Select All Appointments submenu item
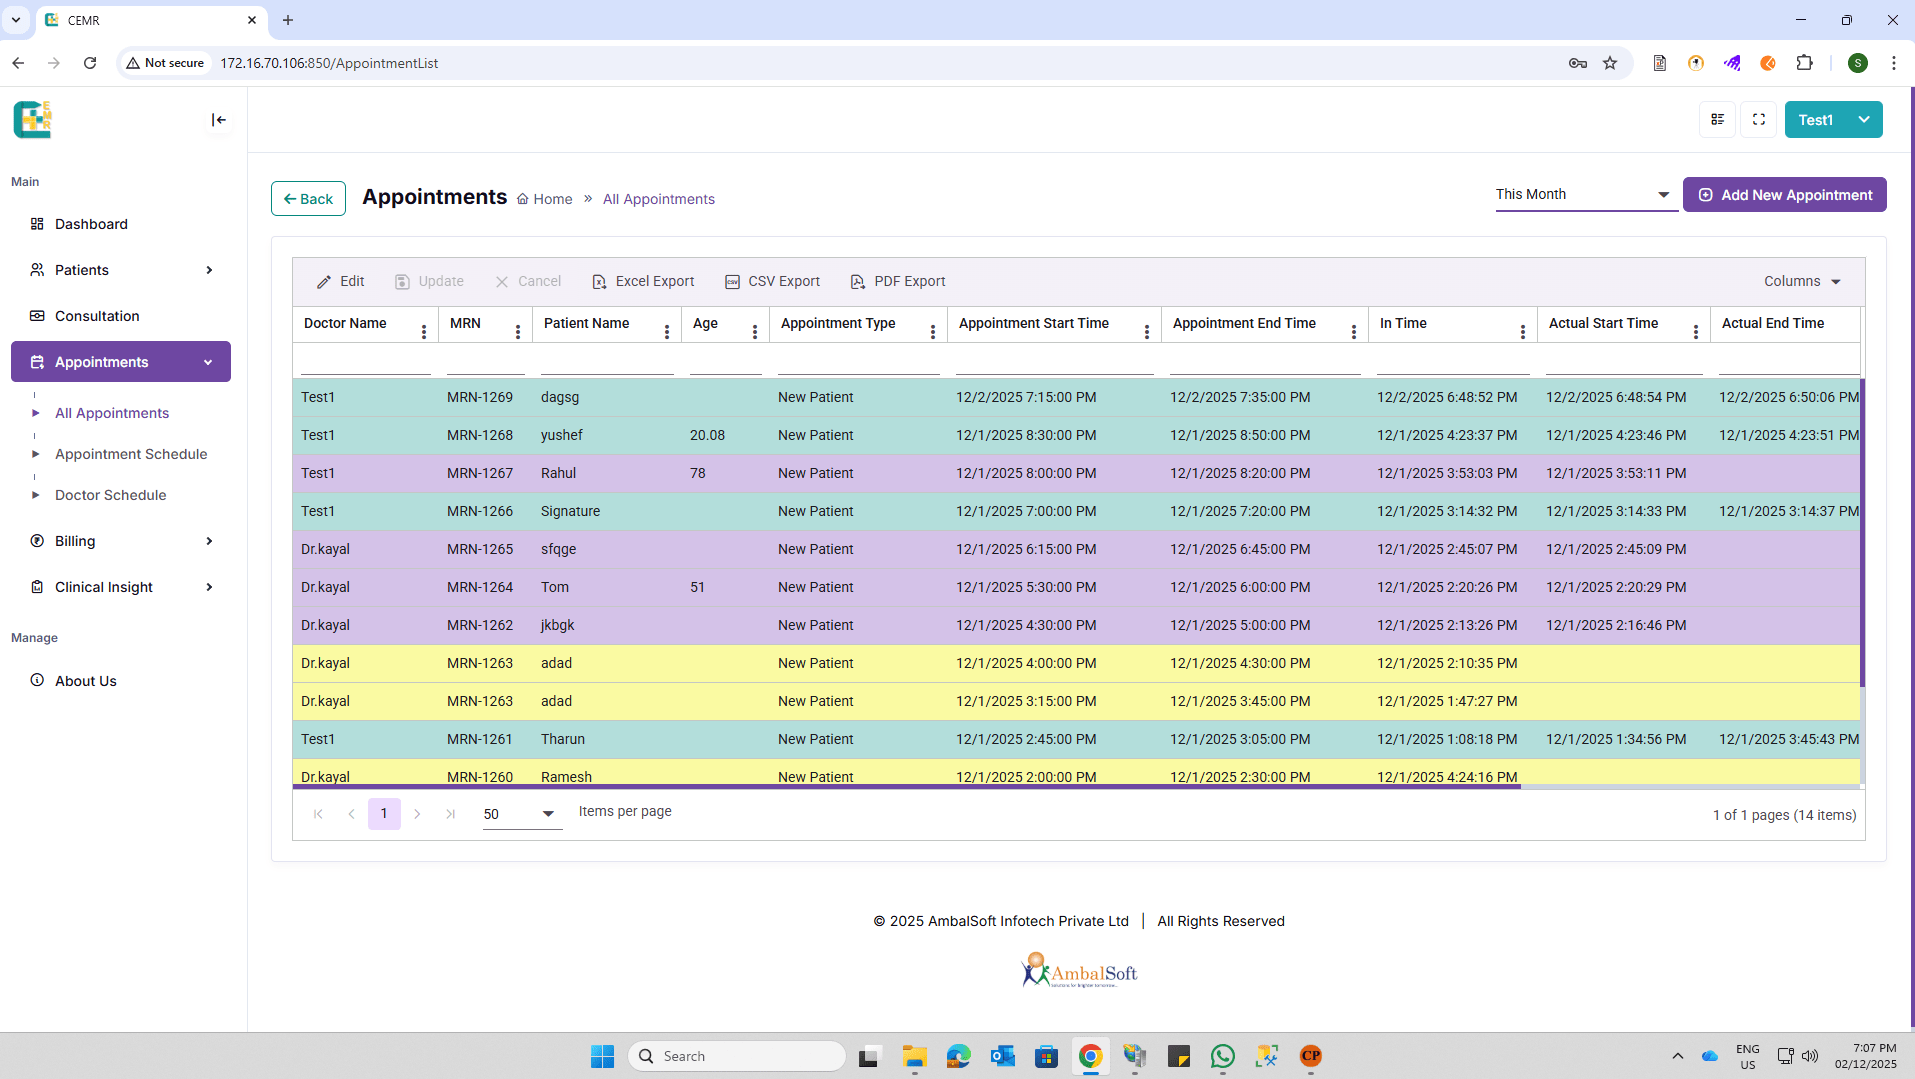This screenshot has width=1915, height=1079. [112, 413]
